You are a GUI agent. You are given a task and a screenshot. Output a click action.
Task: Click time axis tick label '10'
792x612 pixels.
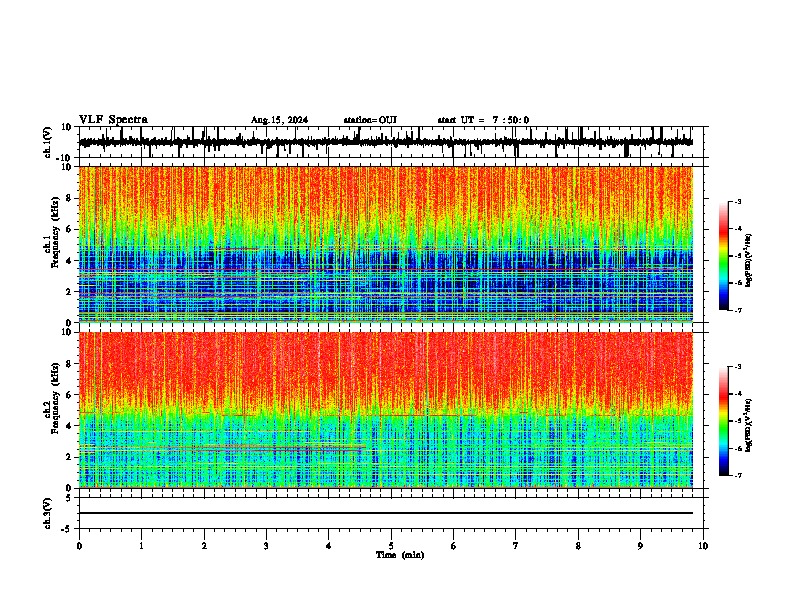(x=703, y=546)
